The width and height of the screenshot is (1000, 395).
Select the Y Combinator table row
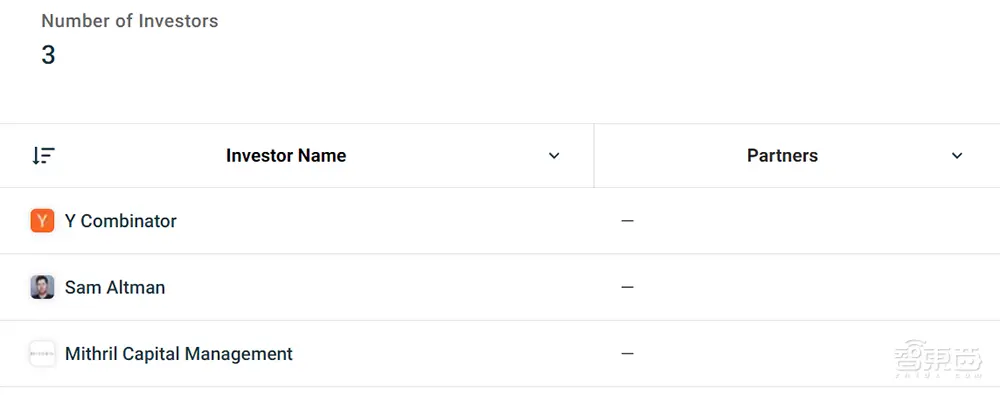pos(500,221)
